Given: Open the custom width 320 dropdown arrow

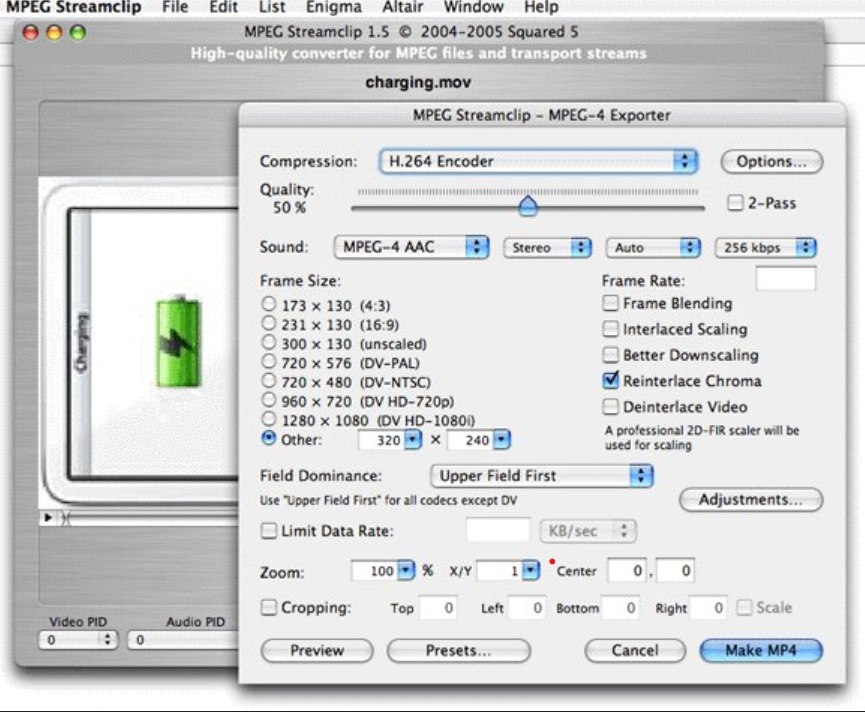Looking at the screenshot, I should click(413, 440).
